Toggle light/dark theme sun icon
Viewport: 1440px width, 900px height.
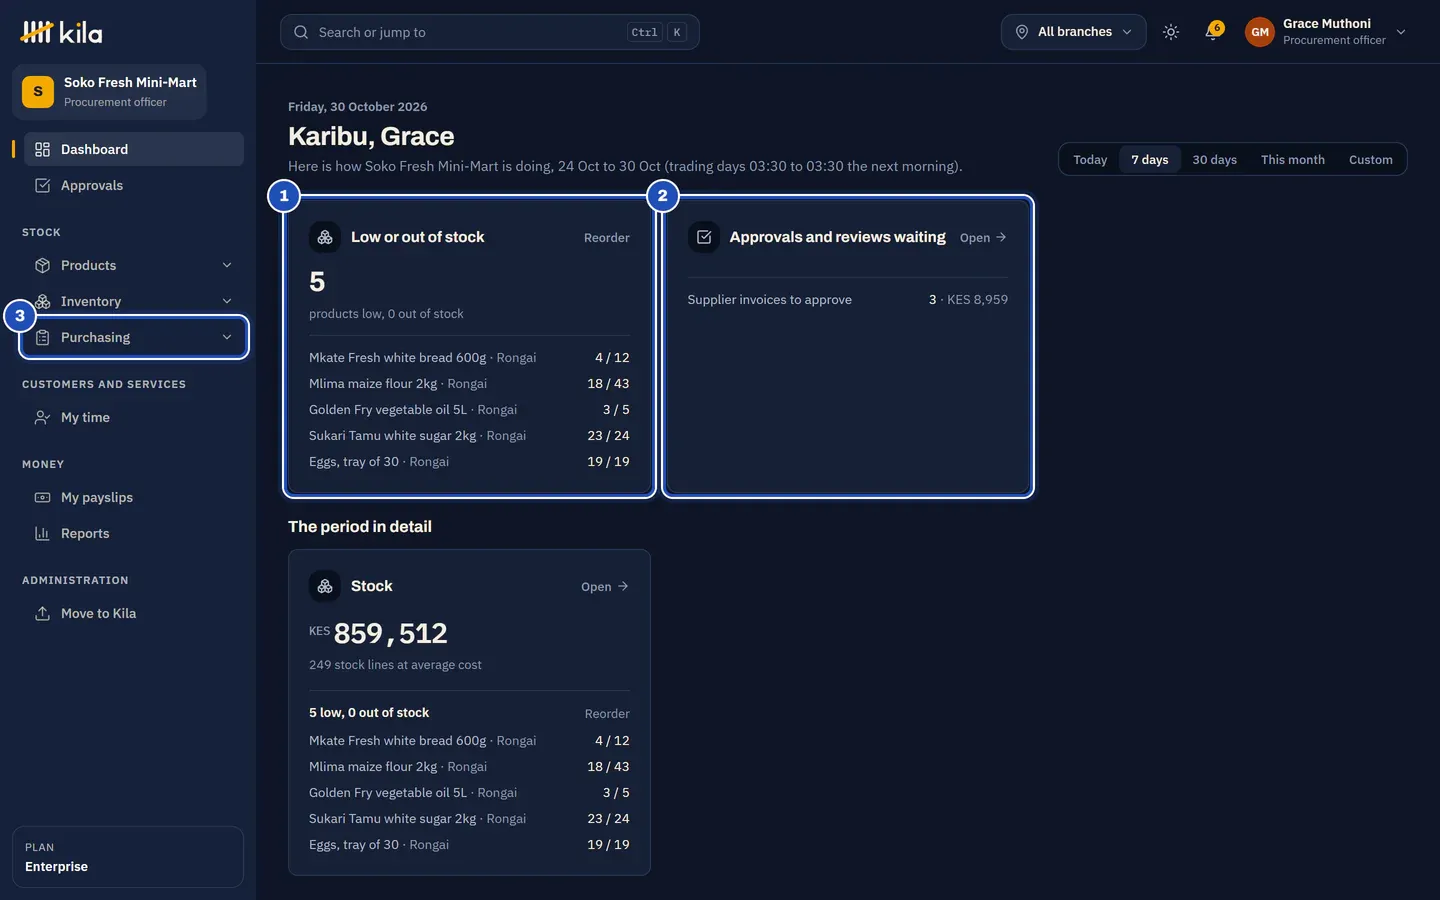click(x=1171, y=32)
